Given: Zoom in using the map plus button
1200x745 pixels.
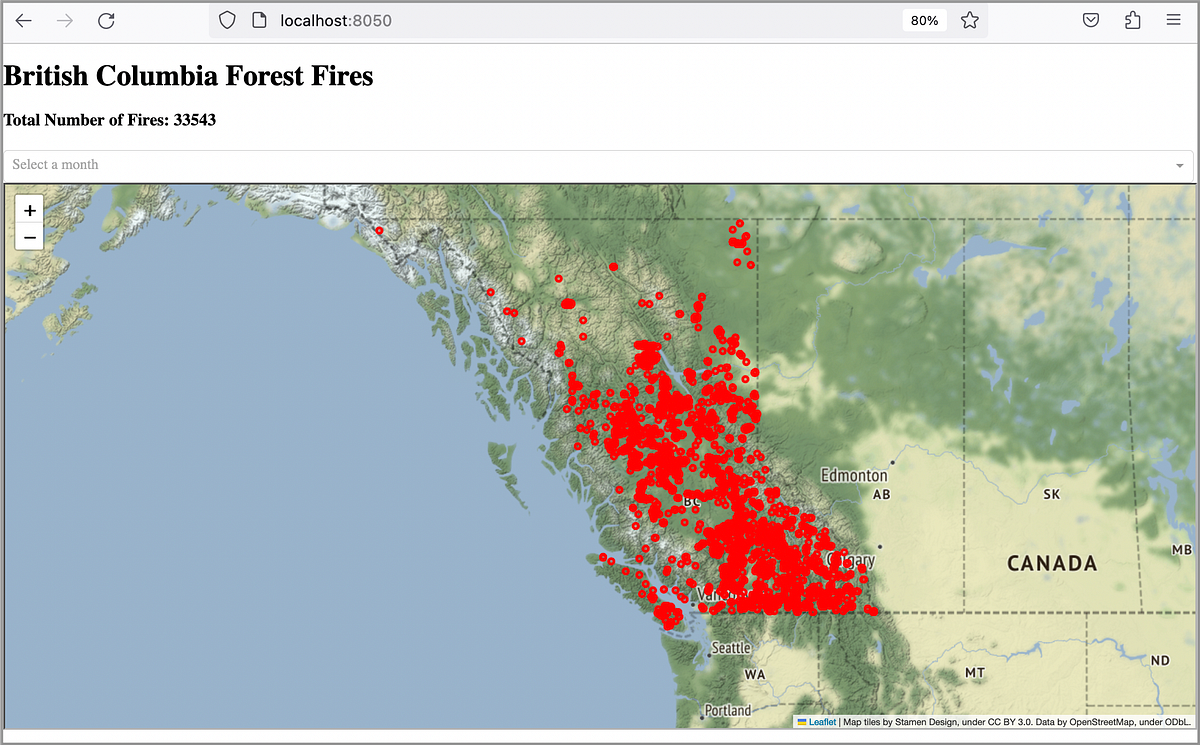Looking at the screenshot, I should [x=29, y=210].
